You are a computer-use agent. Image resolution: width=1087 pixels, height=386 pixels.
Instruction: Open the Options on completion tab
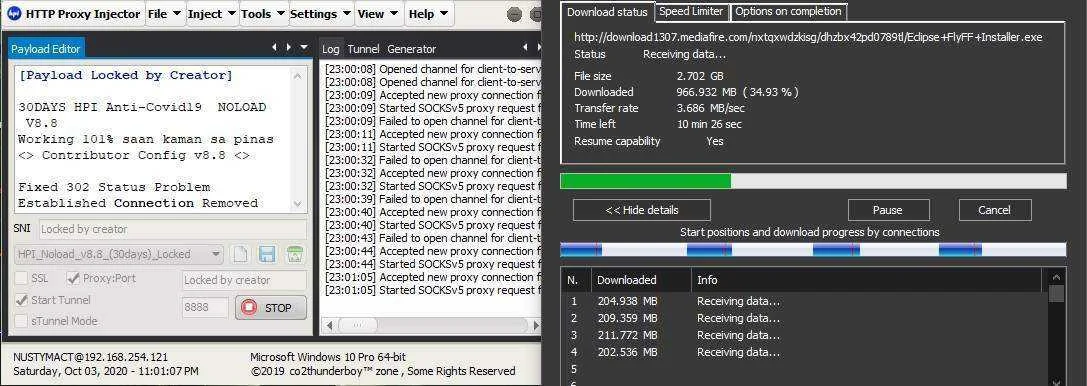[x=788, y=11]
